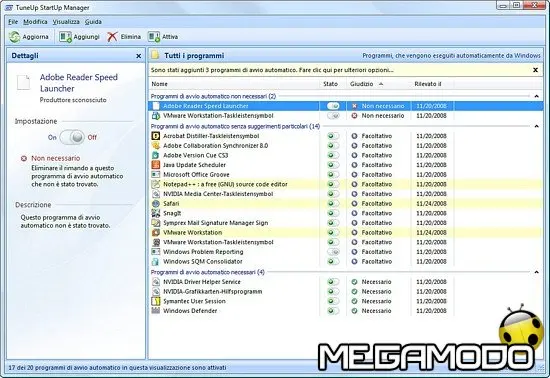The height and width of the screenshot is (378, 550).
Task: Collapse the senza suggerimenti particolari group
Action: [x=536, y=126]
